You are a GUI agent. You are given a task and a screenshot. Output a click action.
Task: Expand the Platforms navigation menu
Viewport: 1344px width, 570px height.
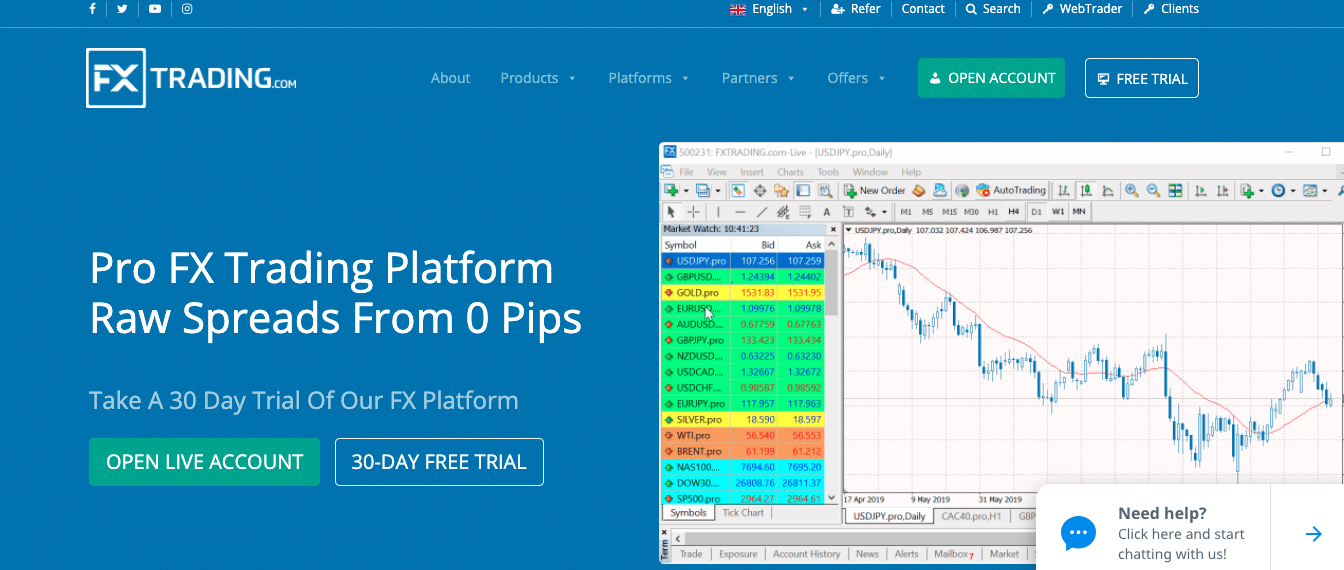(x=649, y=78)
